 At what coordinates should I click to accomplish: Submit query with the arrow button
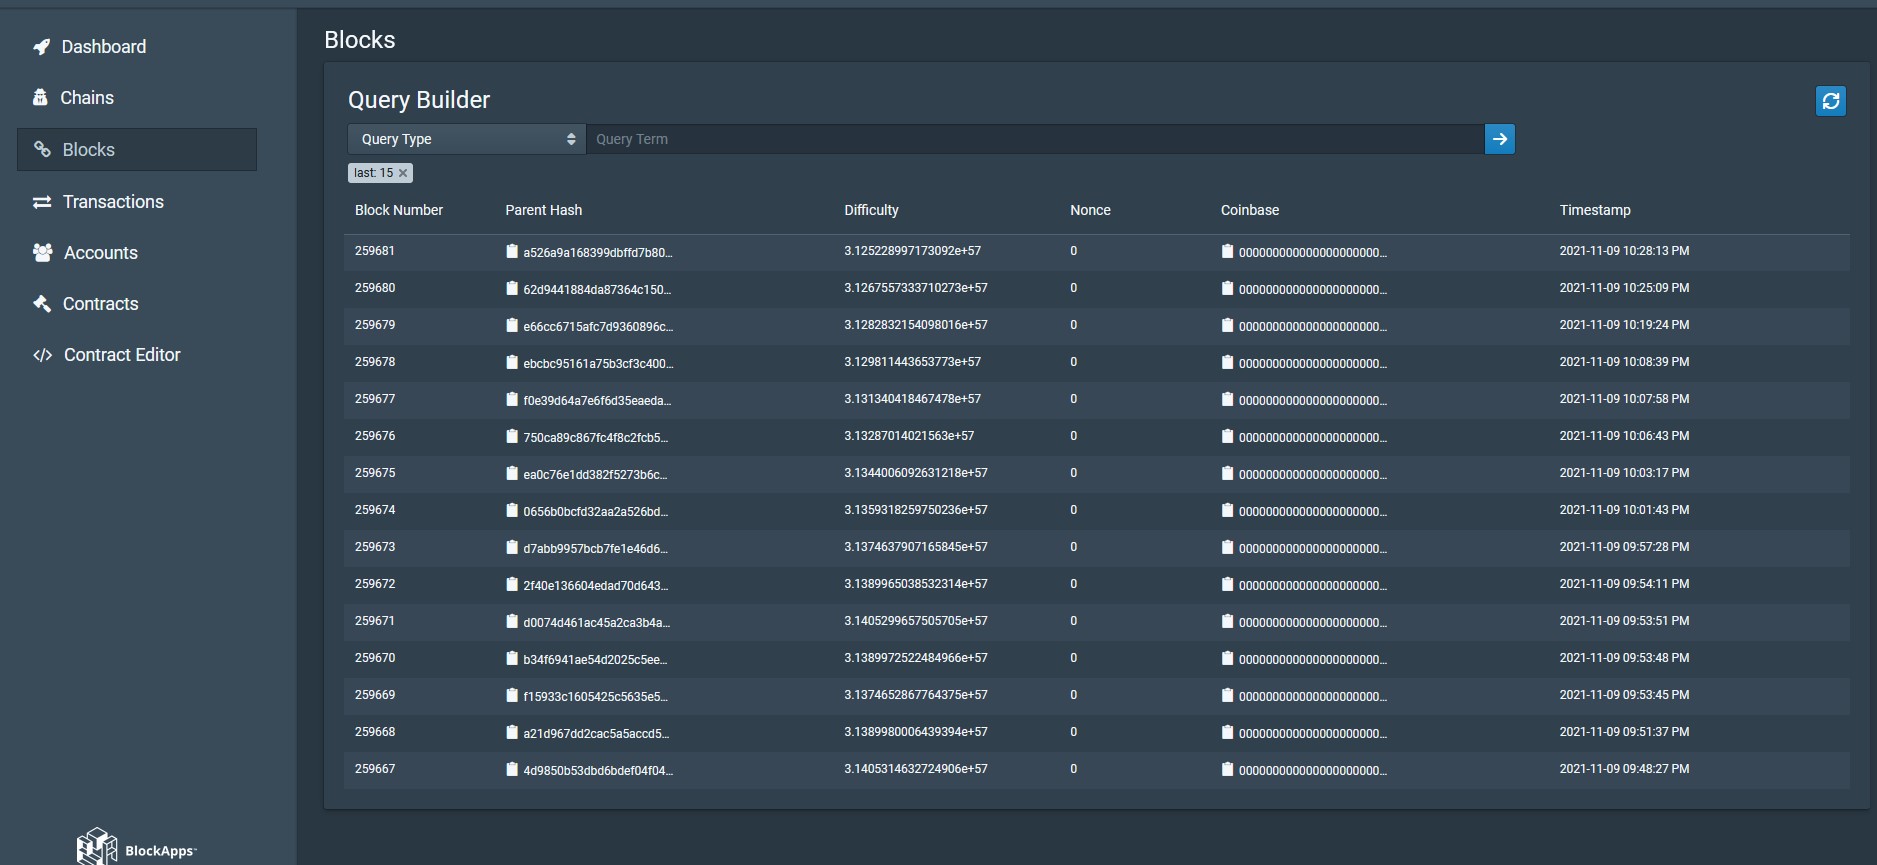click(1499, 139)
